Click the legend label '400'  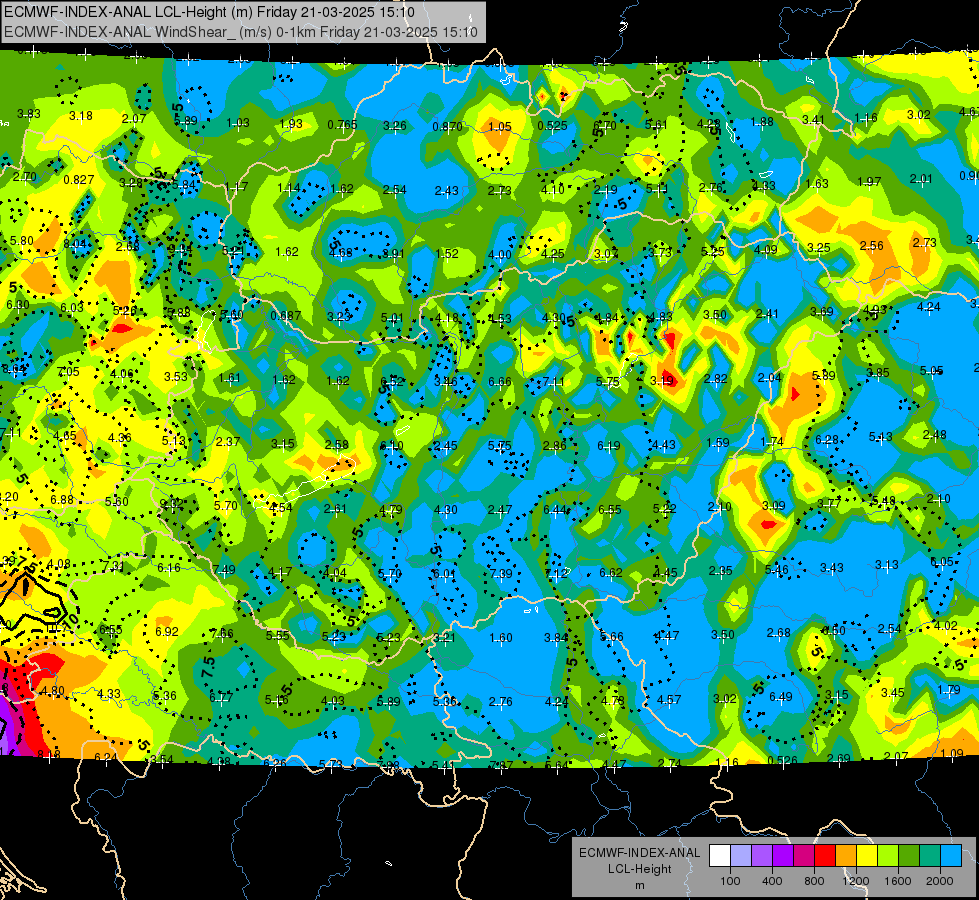[x=772, y=881]
